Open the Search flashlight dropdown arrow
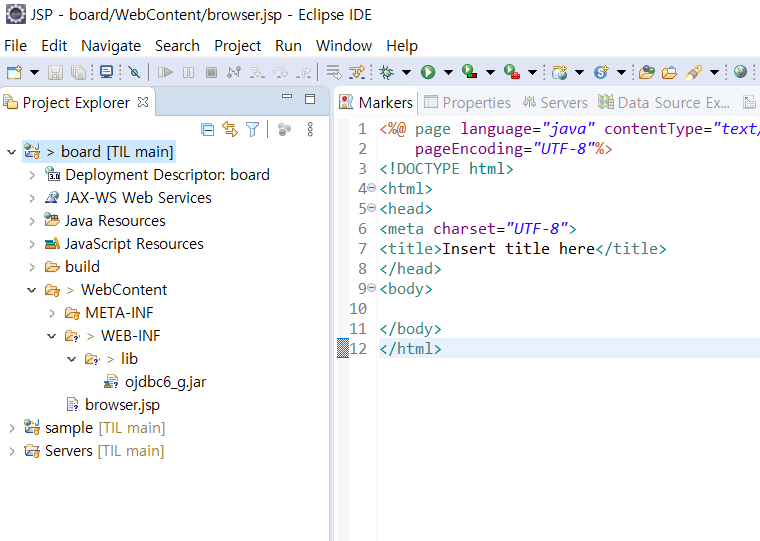The image size is (760, 541). pyautogui.click(x=714, y=73)
